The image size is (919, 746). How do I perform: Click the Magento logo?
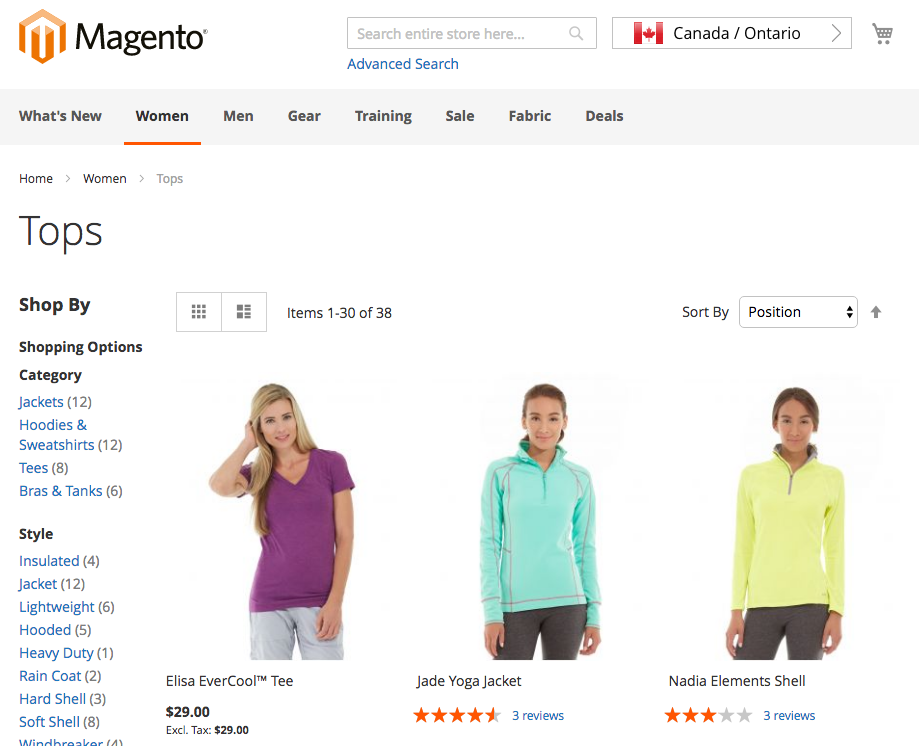113,36
